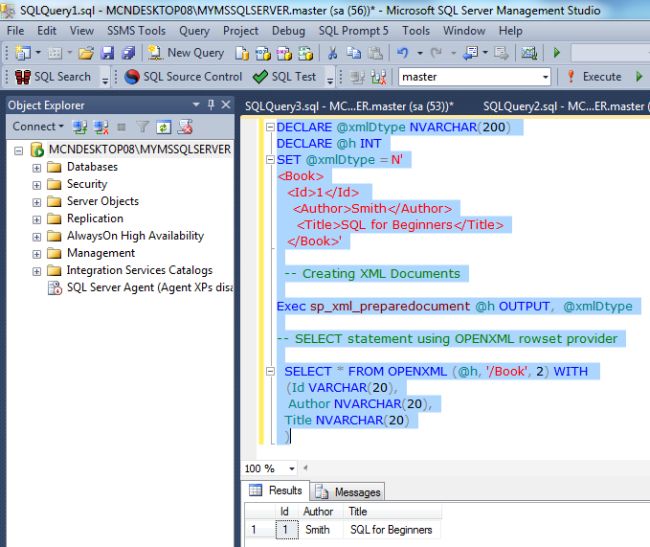This screenshot has width=650, height=547.
Task: Click Disconnect icon in Object Explorer
Action: [x=101, y=127]
